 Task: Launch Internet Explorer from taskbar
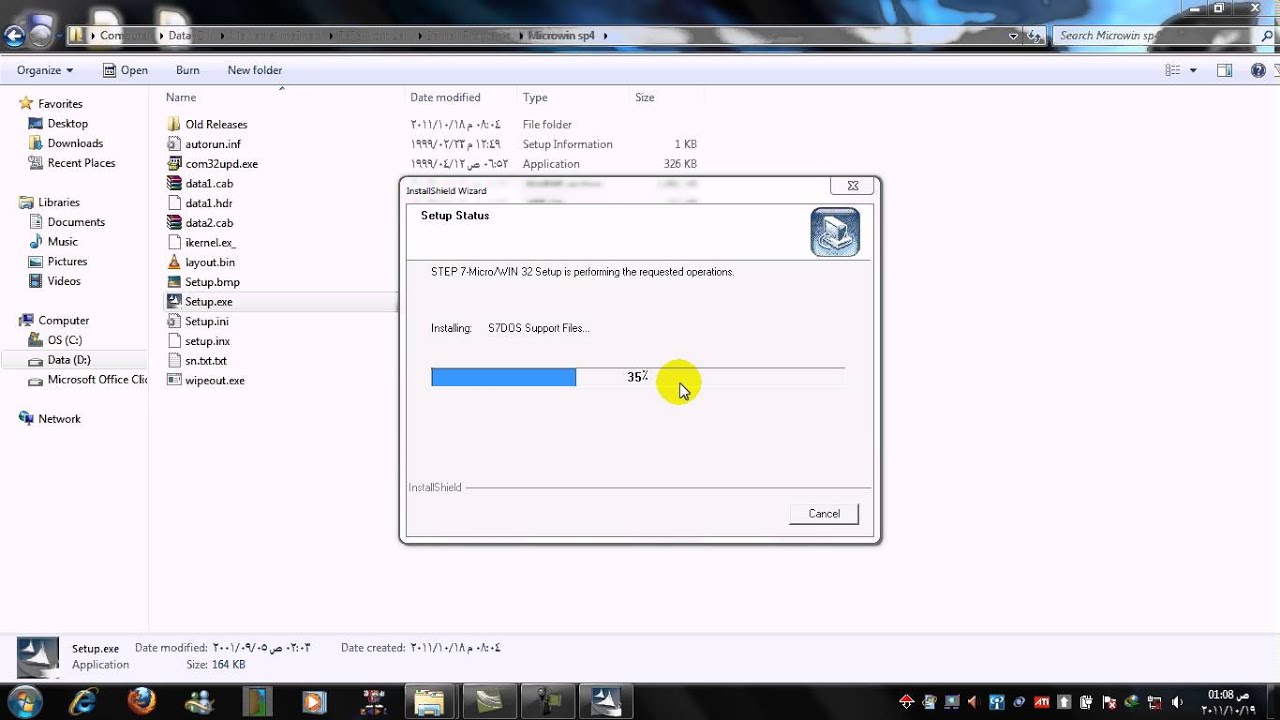point(84,701)
